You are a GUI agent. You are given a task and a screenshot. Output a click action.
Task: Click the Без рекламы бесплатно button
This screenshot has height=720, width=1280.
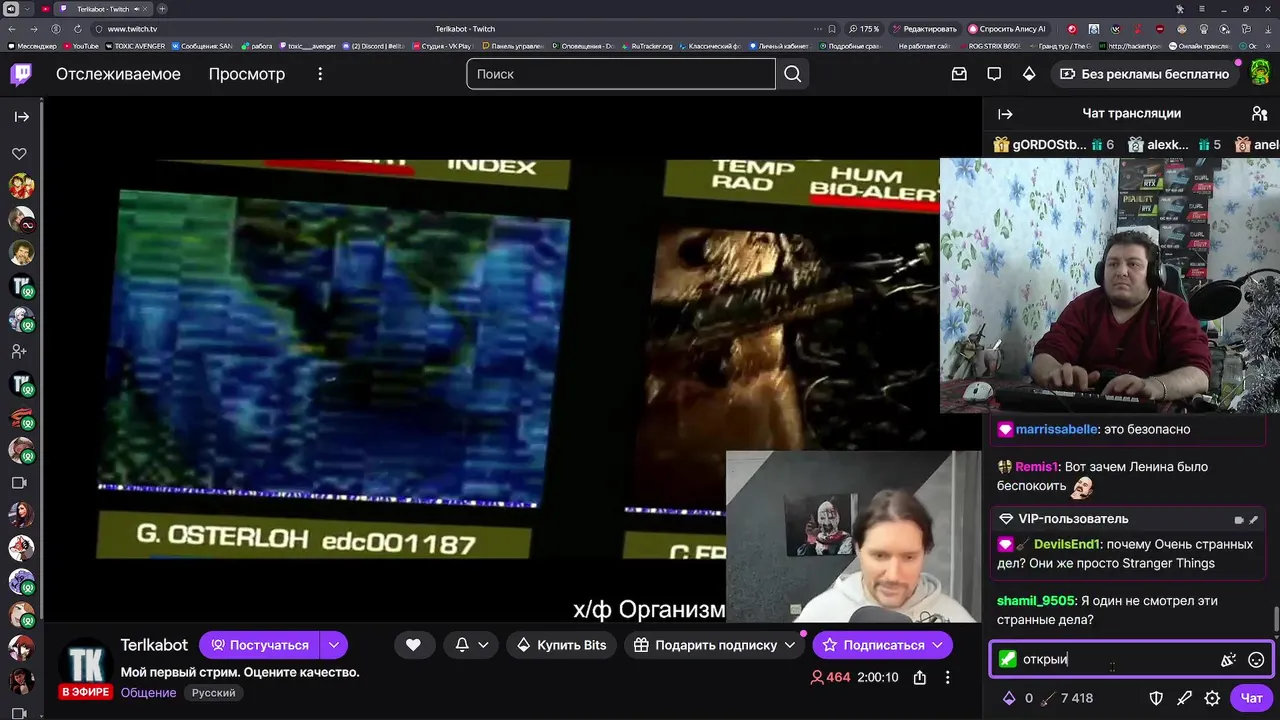(1144, 74)
